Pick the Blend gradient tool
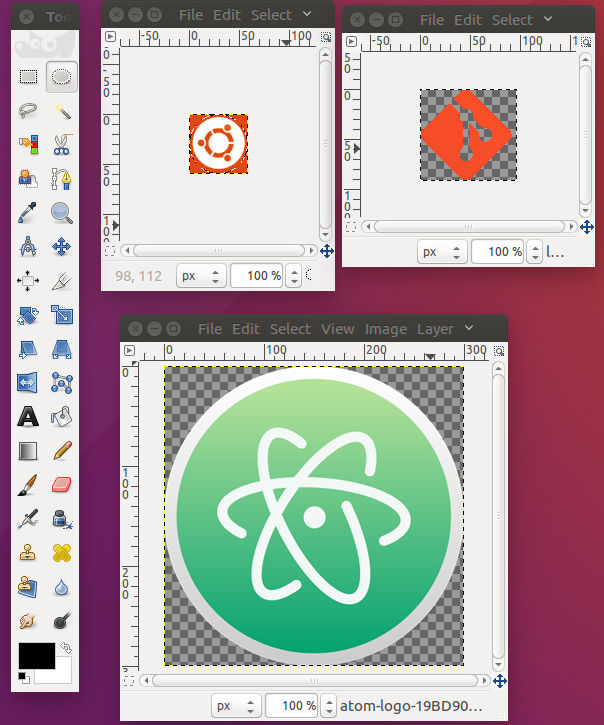The image size is (604, 725). click(28, 451)
